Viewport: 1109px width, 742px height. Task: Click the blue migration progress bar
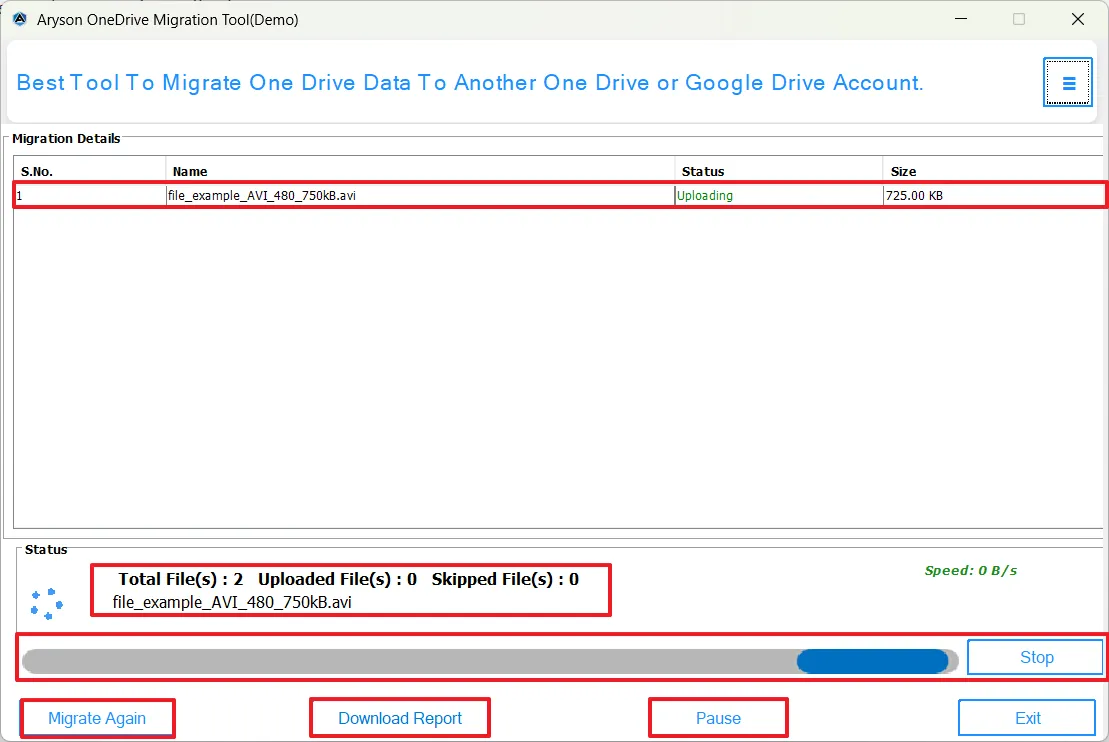coord(872,660)
